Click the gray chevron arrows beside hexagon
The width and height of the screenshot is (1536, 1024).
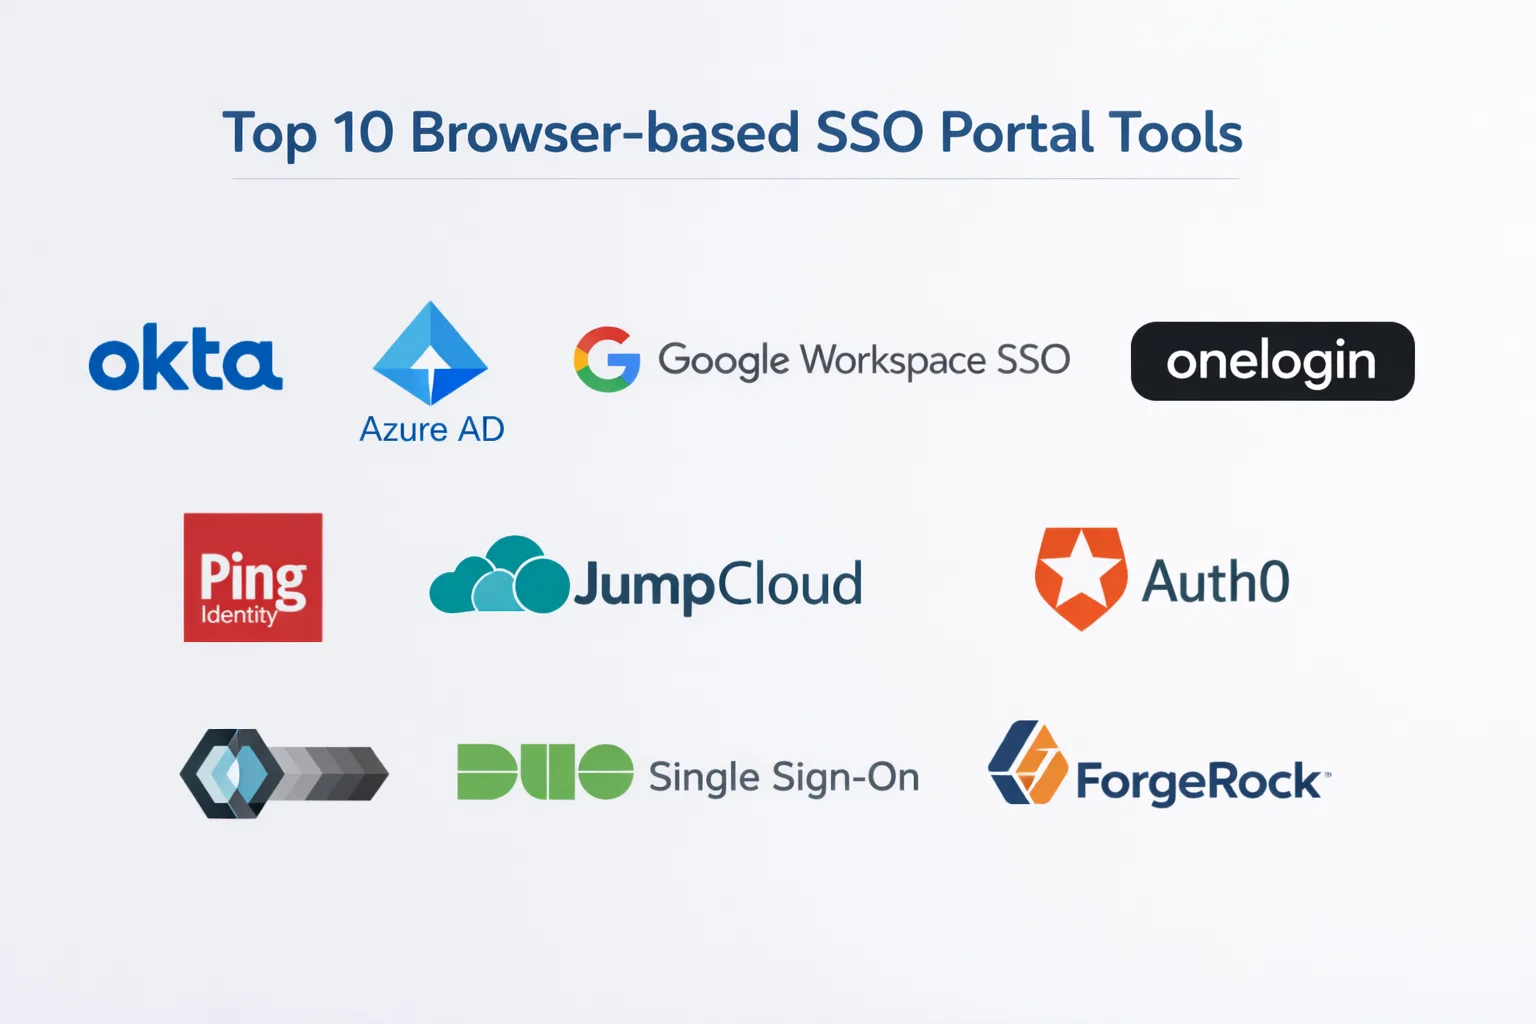[x=335, y=773]
